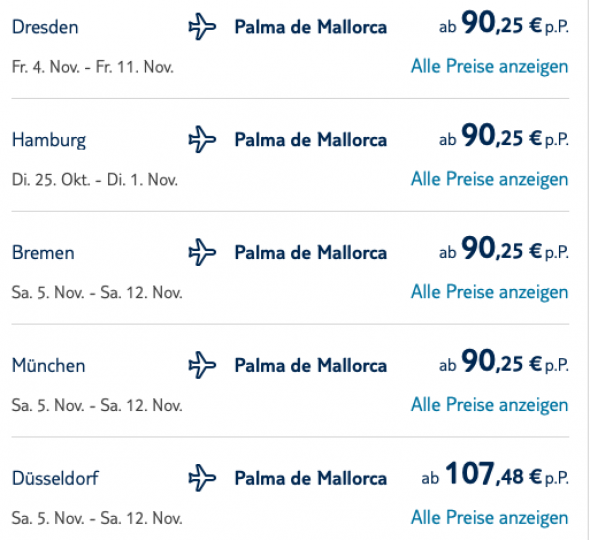Click Palma de Mallorca in the Dresden row

[x=311, y=27]
